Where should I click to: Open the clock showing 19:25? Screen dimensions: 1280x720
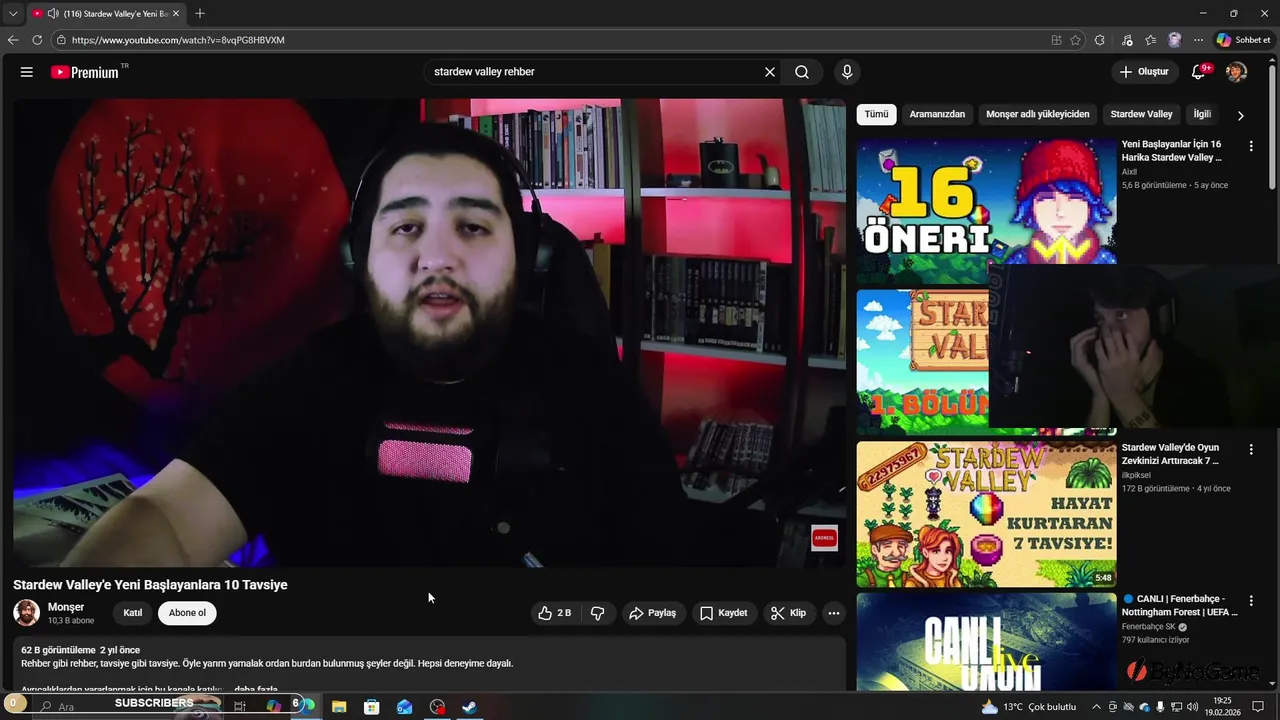tap(1223, 707)
